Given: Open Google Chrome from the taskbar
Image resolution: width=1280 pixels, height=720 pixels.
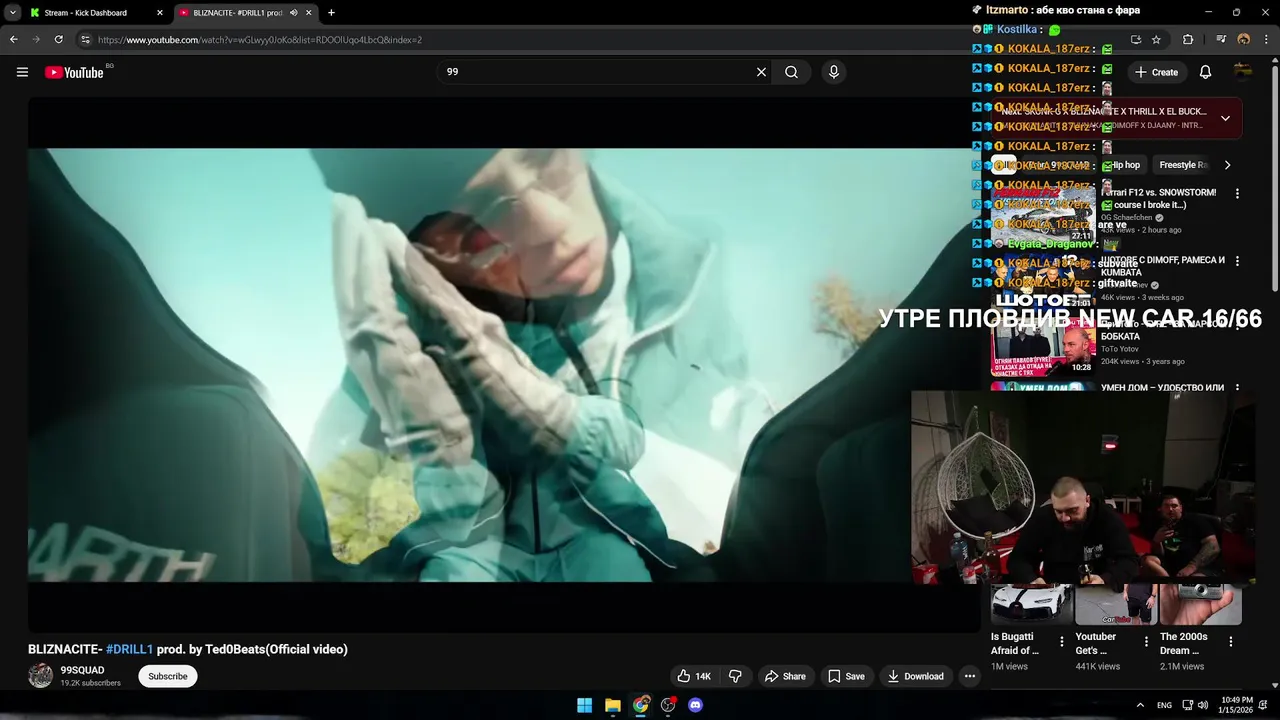Looking at the screenshot, I should point(640,705).
